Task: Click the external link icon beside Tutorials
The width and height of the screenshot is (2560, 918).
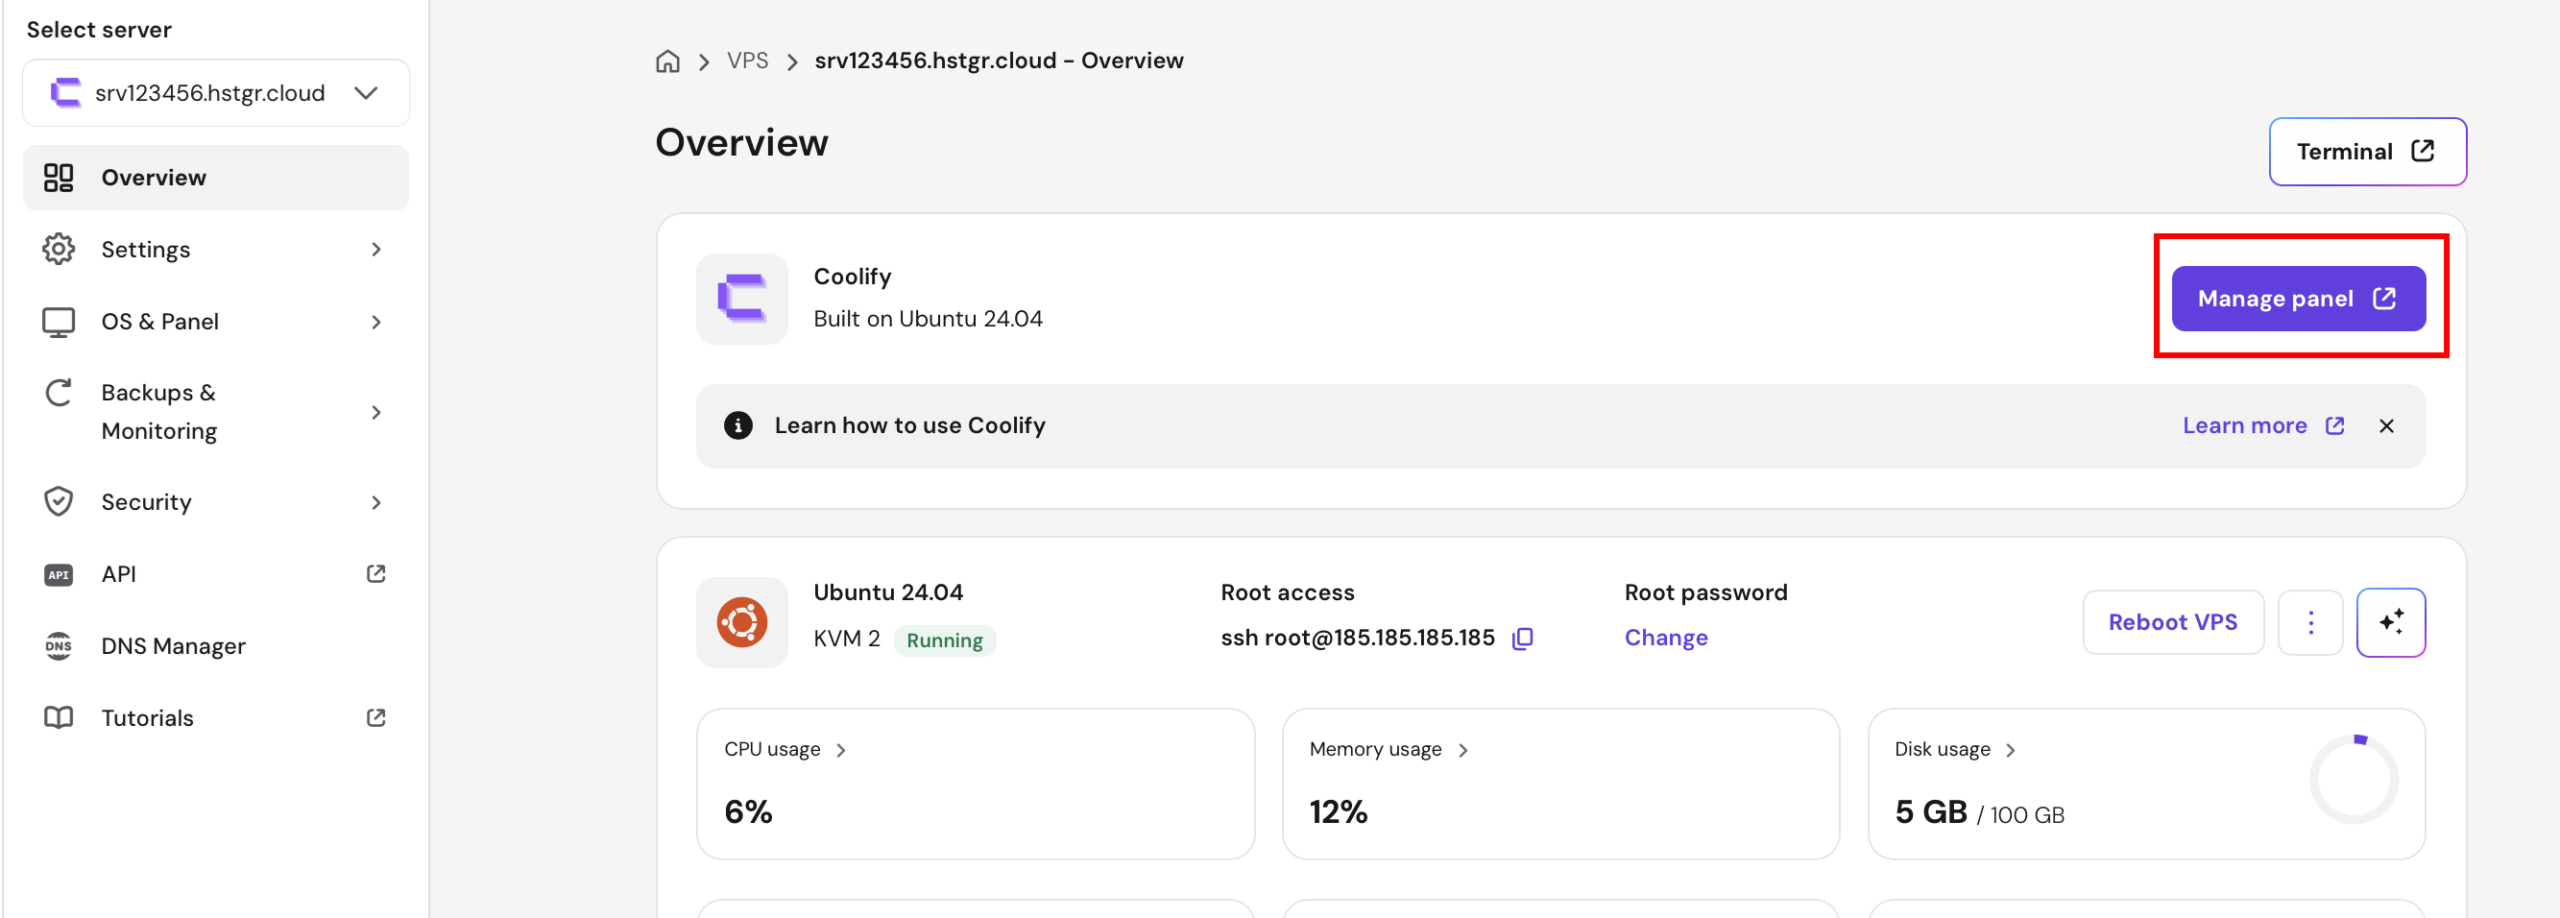Action: (x=376, y=718)
